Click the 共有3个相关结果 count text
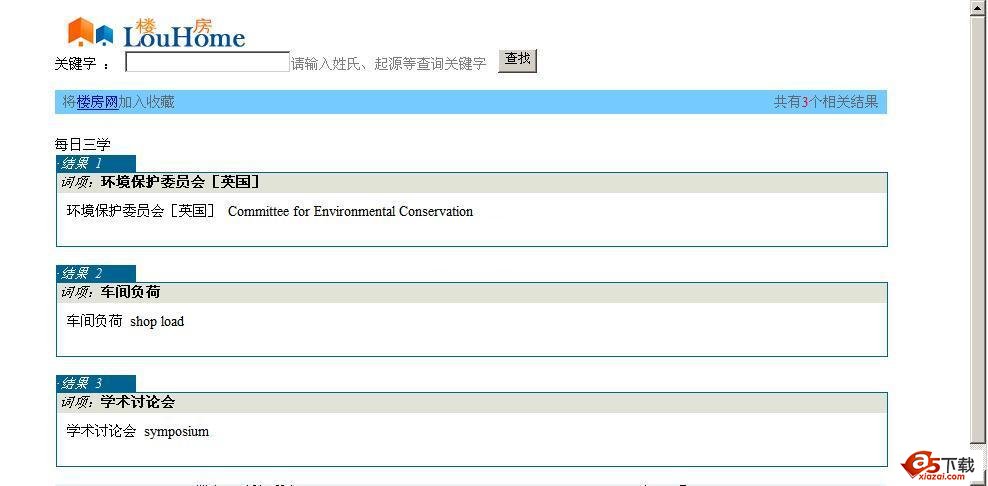The image size is (988, 486). click(x=825, y=102)
